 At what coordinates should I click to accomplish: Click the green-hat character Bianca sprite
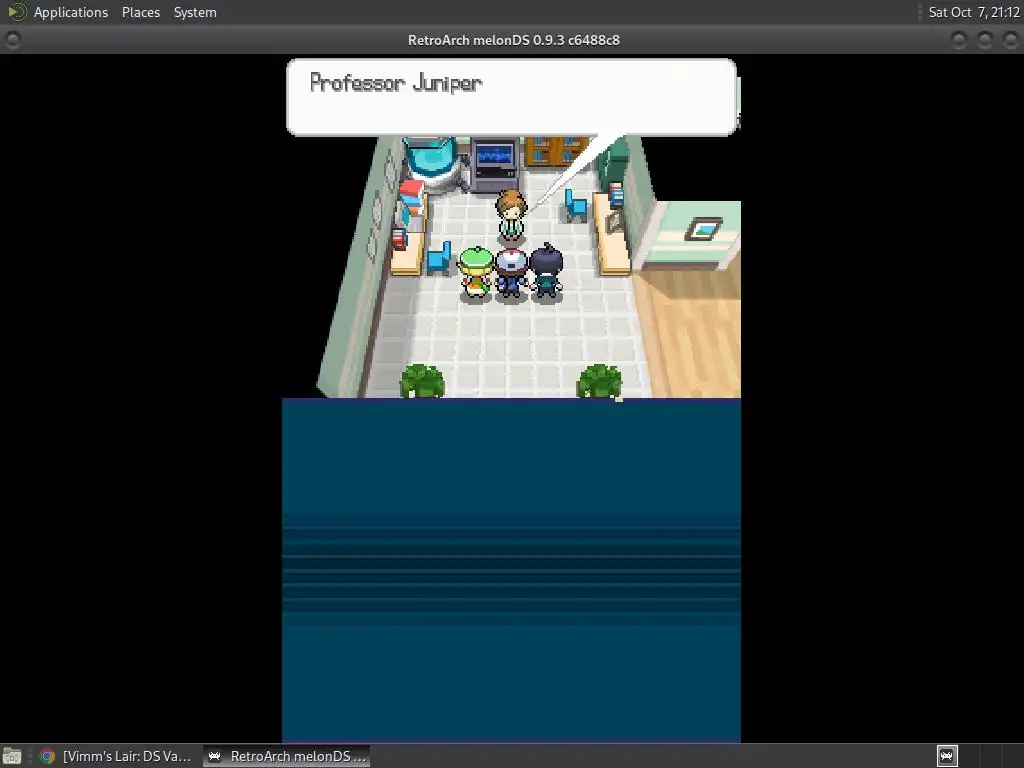coord(475,274)
